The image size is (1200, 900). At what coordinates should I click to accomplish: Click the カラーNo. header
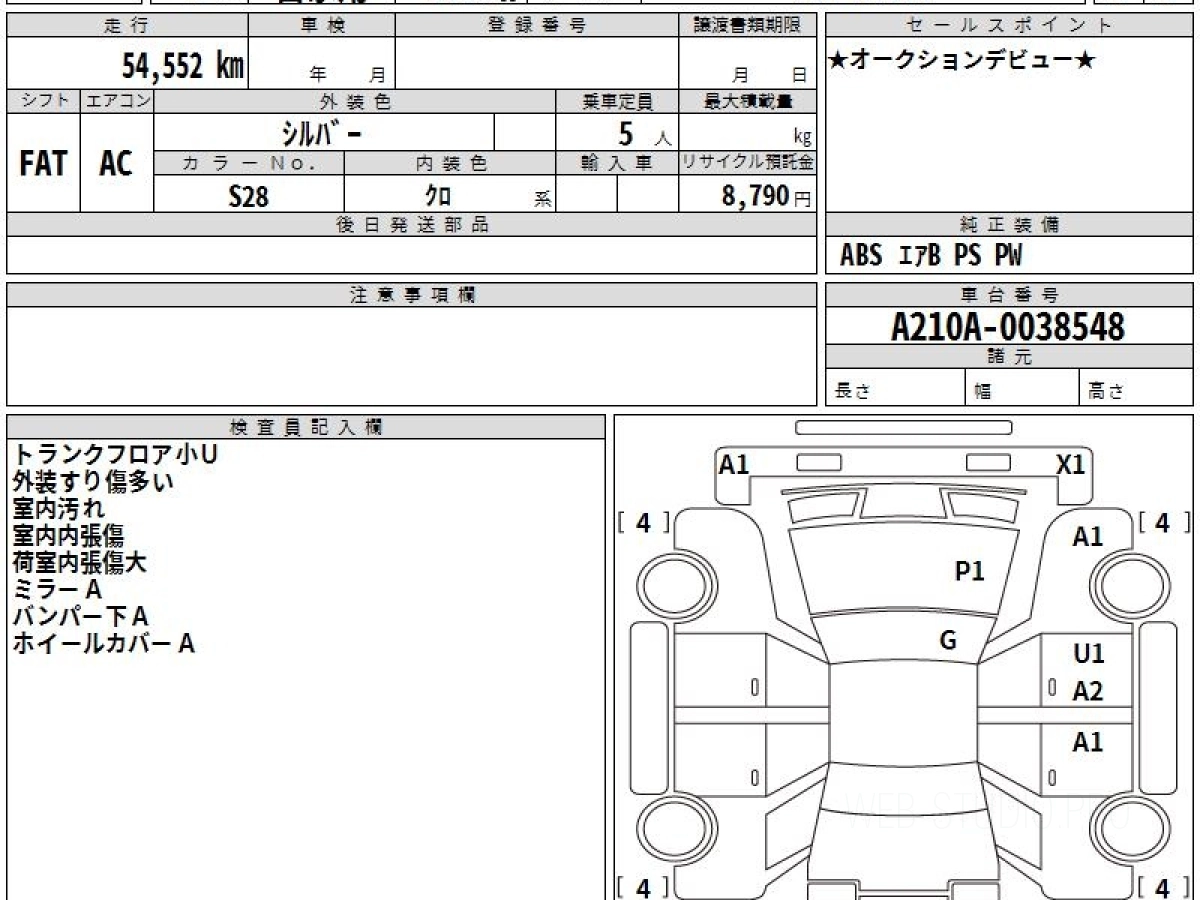pos(249,164)
